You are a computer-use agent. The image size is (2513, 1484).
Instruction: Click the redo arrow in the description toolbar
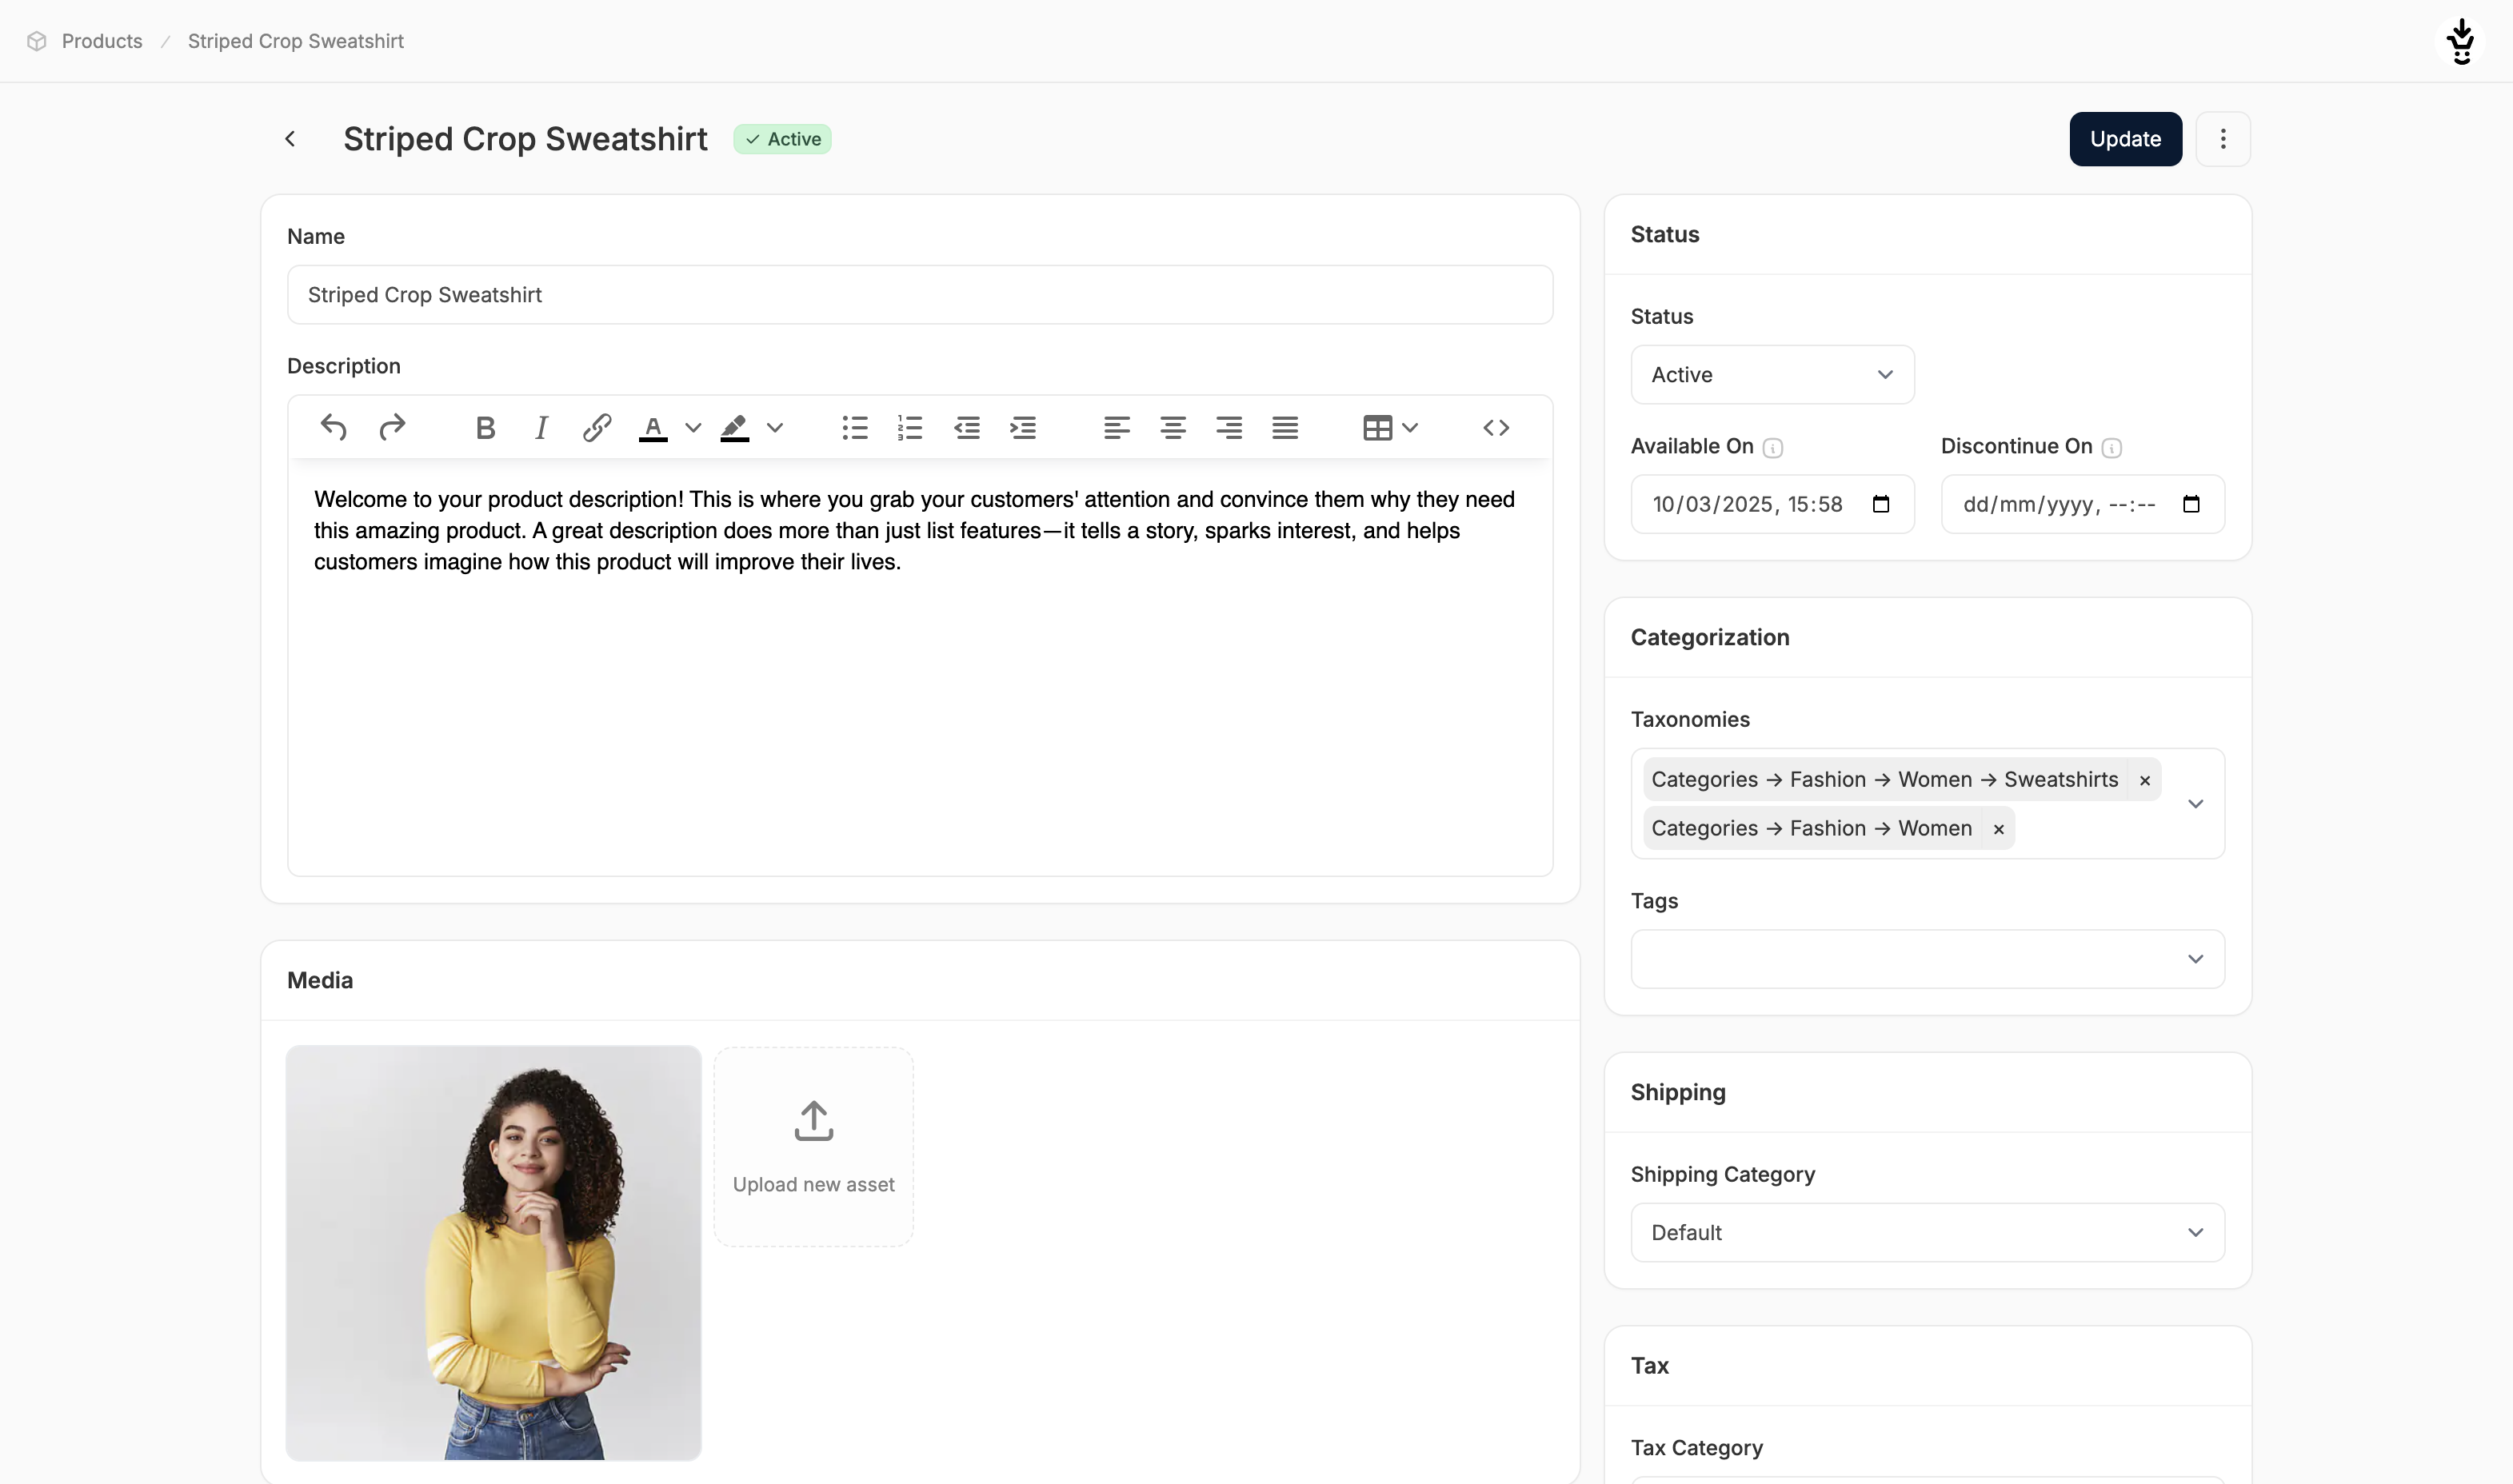coord(392,428)
